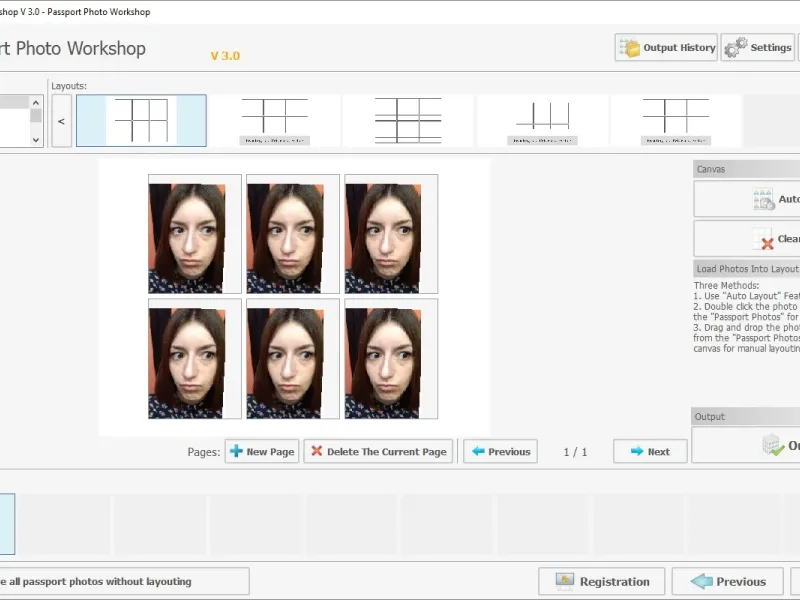The width and height of the screenshot is (800, 600).
Task: Click the 1 / 1 page indicator
Action: 576,452
